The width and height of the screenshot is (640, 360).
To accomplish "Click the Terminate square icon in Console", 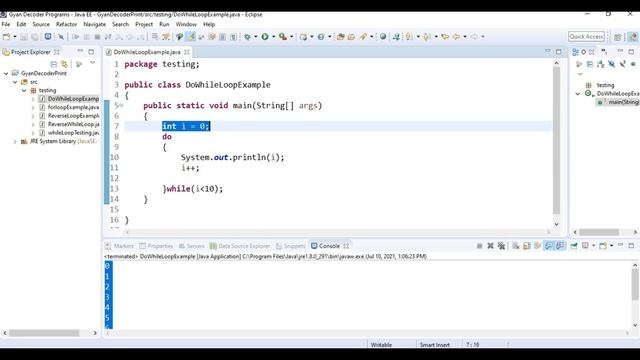I will pyautogui.click(x=480, y=246).
